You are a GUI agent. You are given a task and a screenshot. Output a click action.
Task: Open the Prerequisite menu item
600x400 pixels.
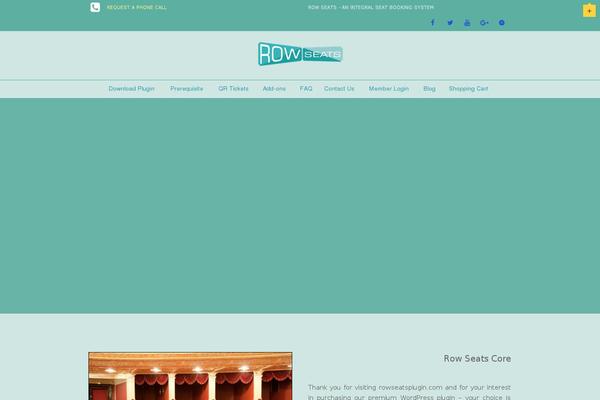[x=187, y=88]
